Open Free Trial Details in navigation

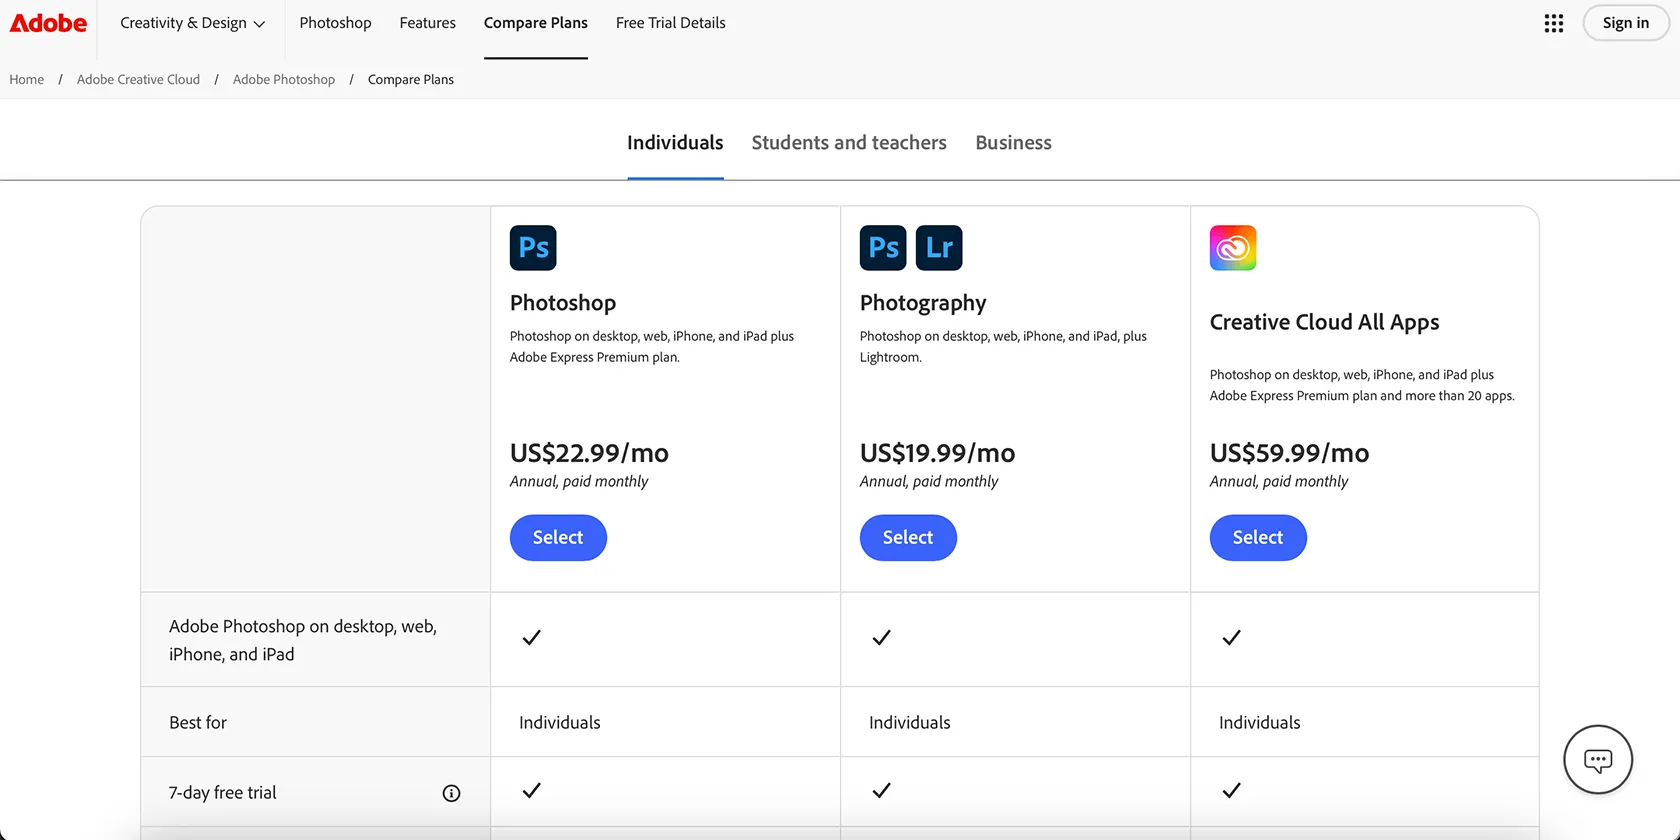point(670,23)
